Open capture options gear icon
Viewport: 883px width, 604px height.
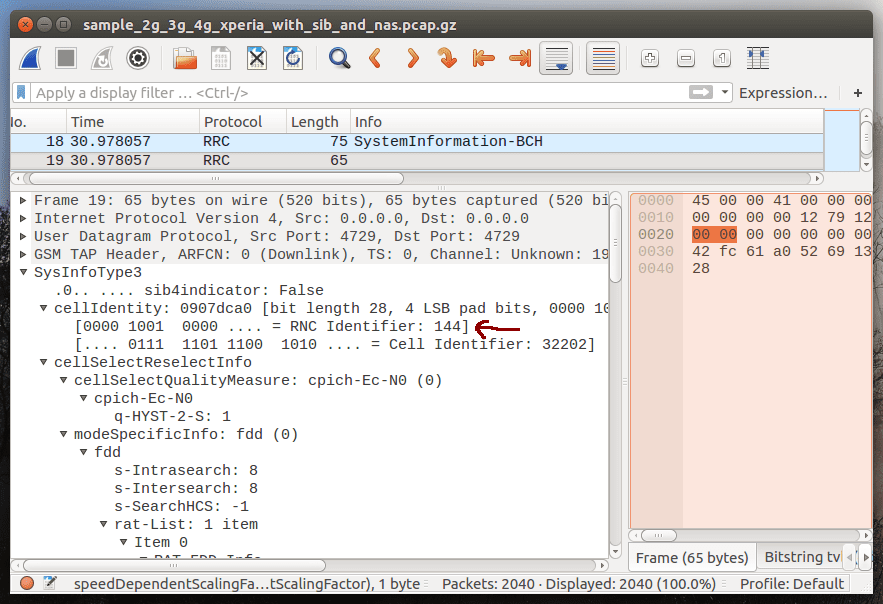coord(138,58)
